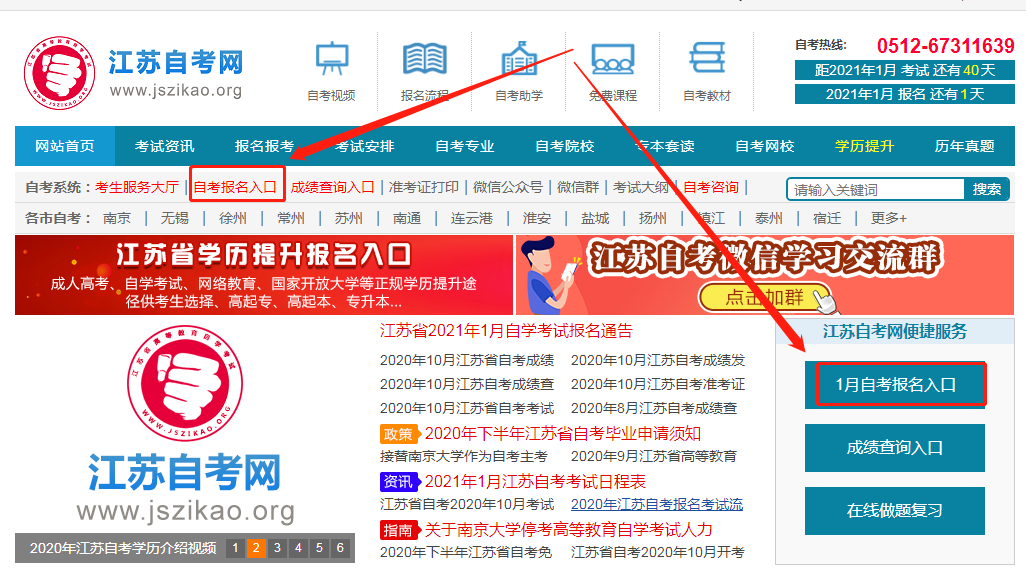This screenshot has width=1026, height=576.
Task: Go to 网站首页 tab
Action: pos(65,146)
